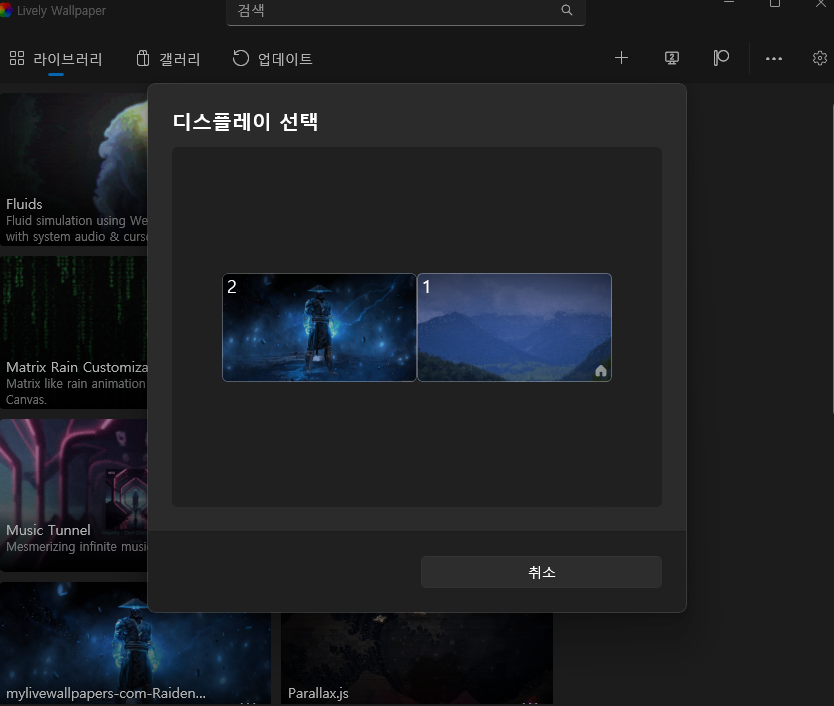Select display 2 in the dialog

318,327
